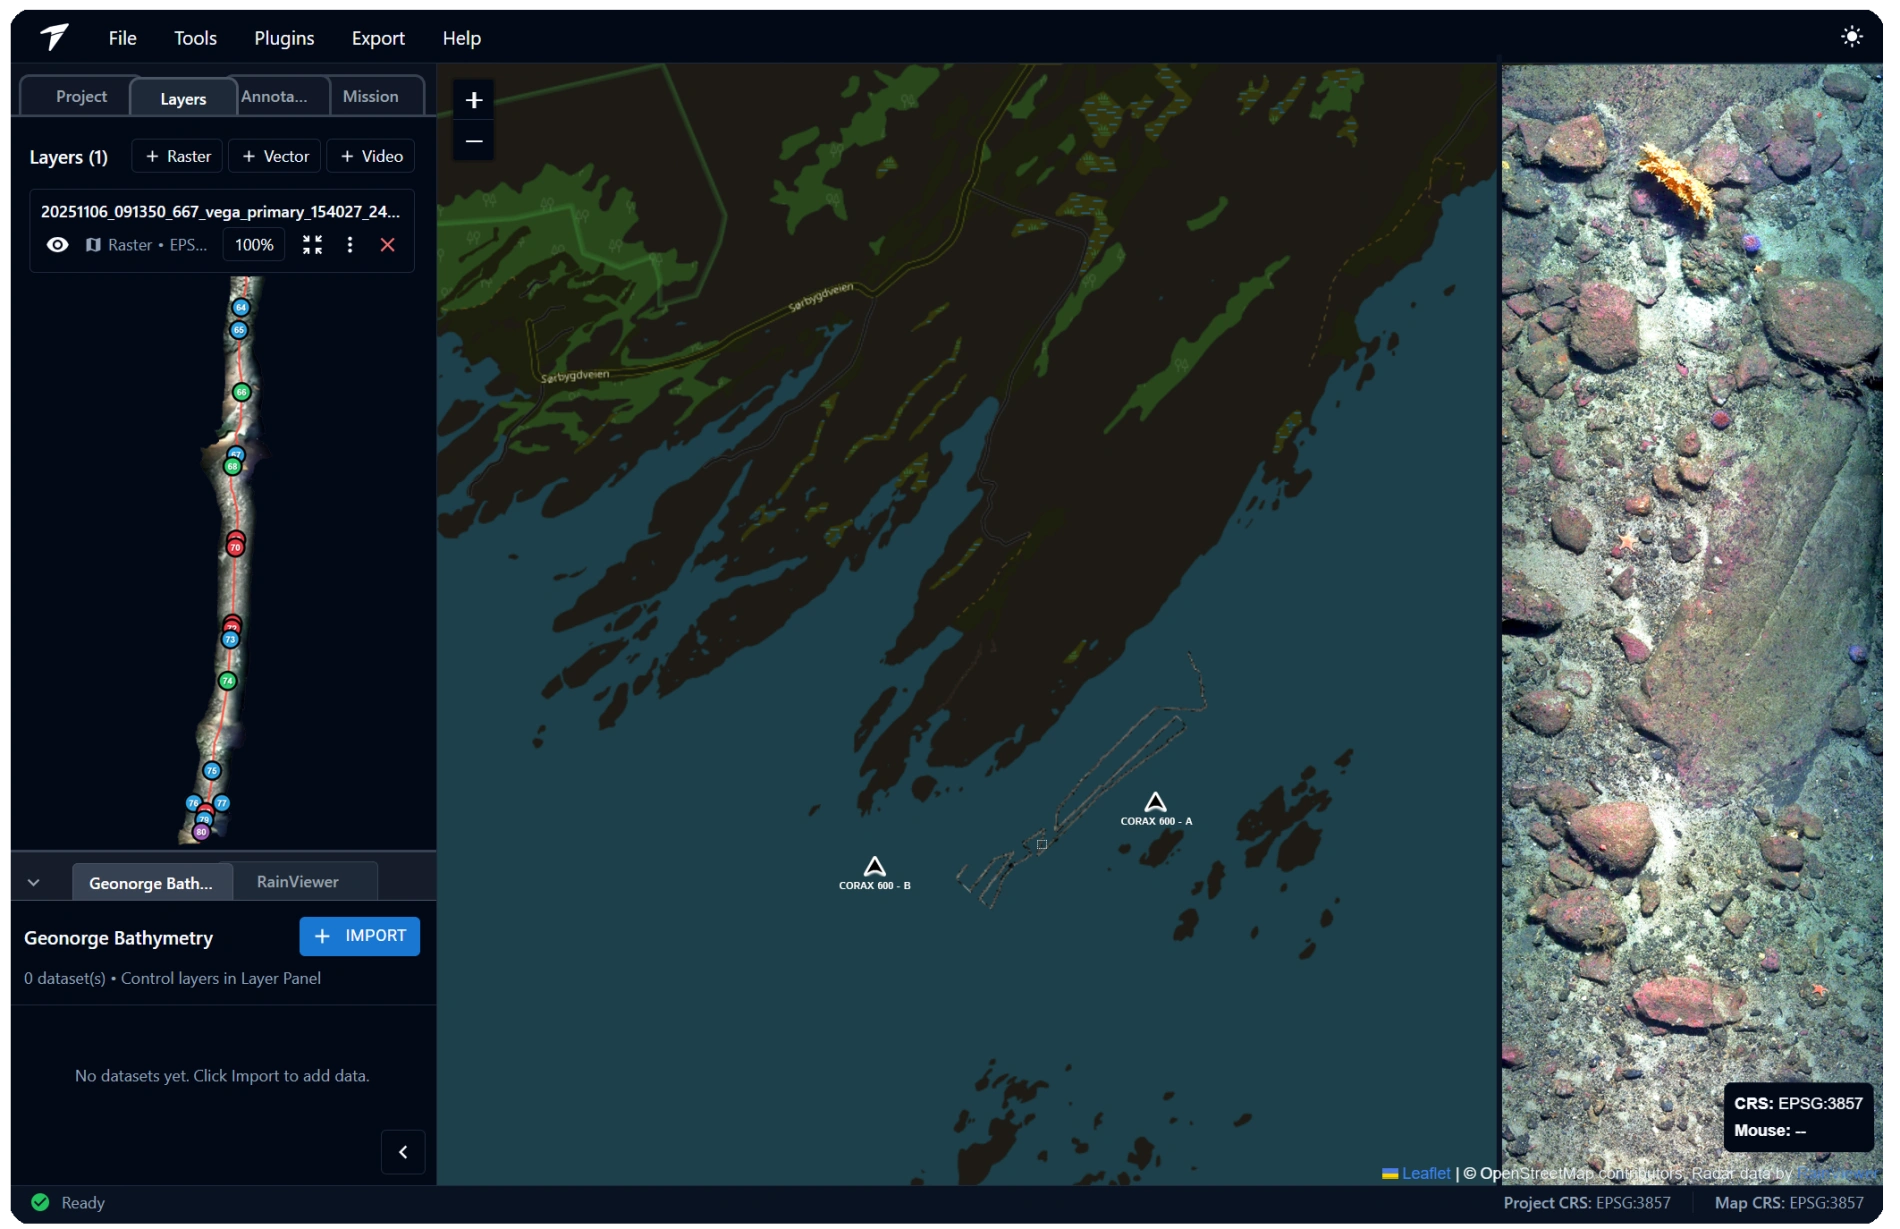Screen dimensions: 1900x1229
Task: Switch to the Mission tab
Action: coord(370,97)
